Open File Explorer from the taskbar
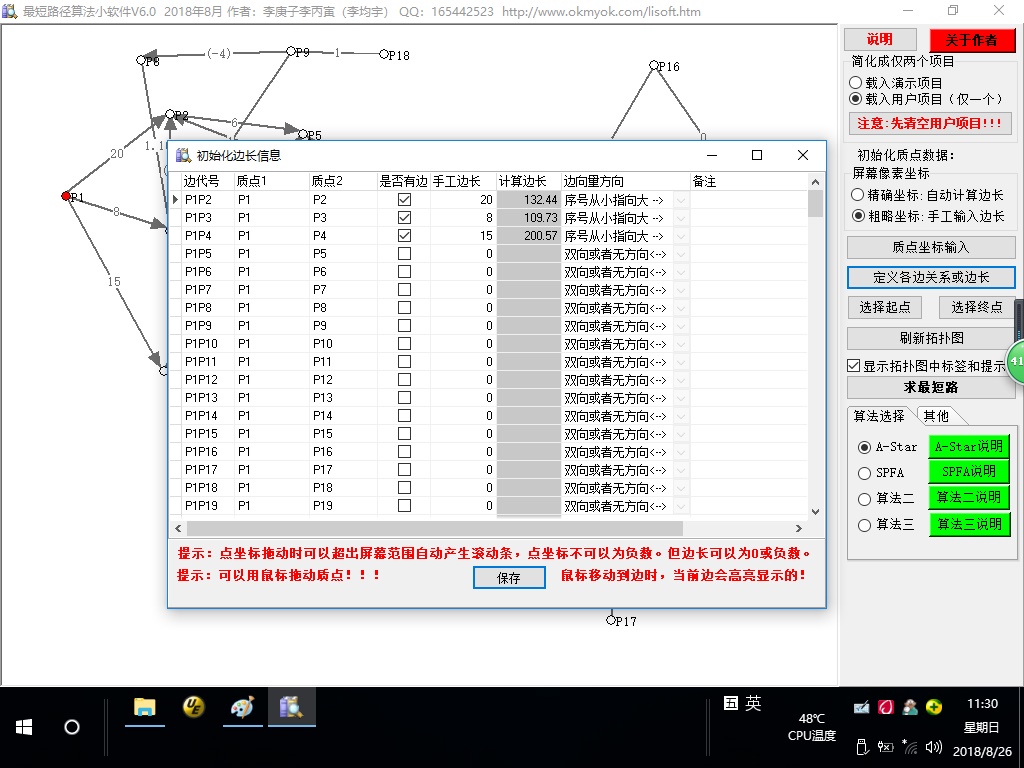Image resolution: width=1024 pixels, height=768 pixels. [145, 707]
